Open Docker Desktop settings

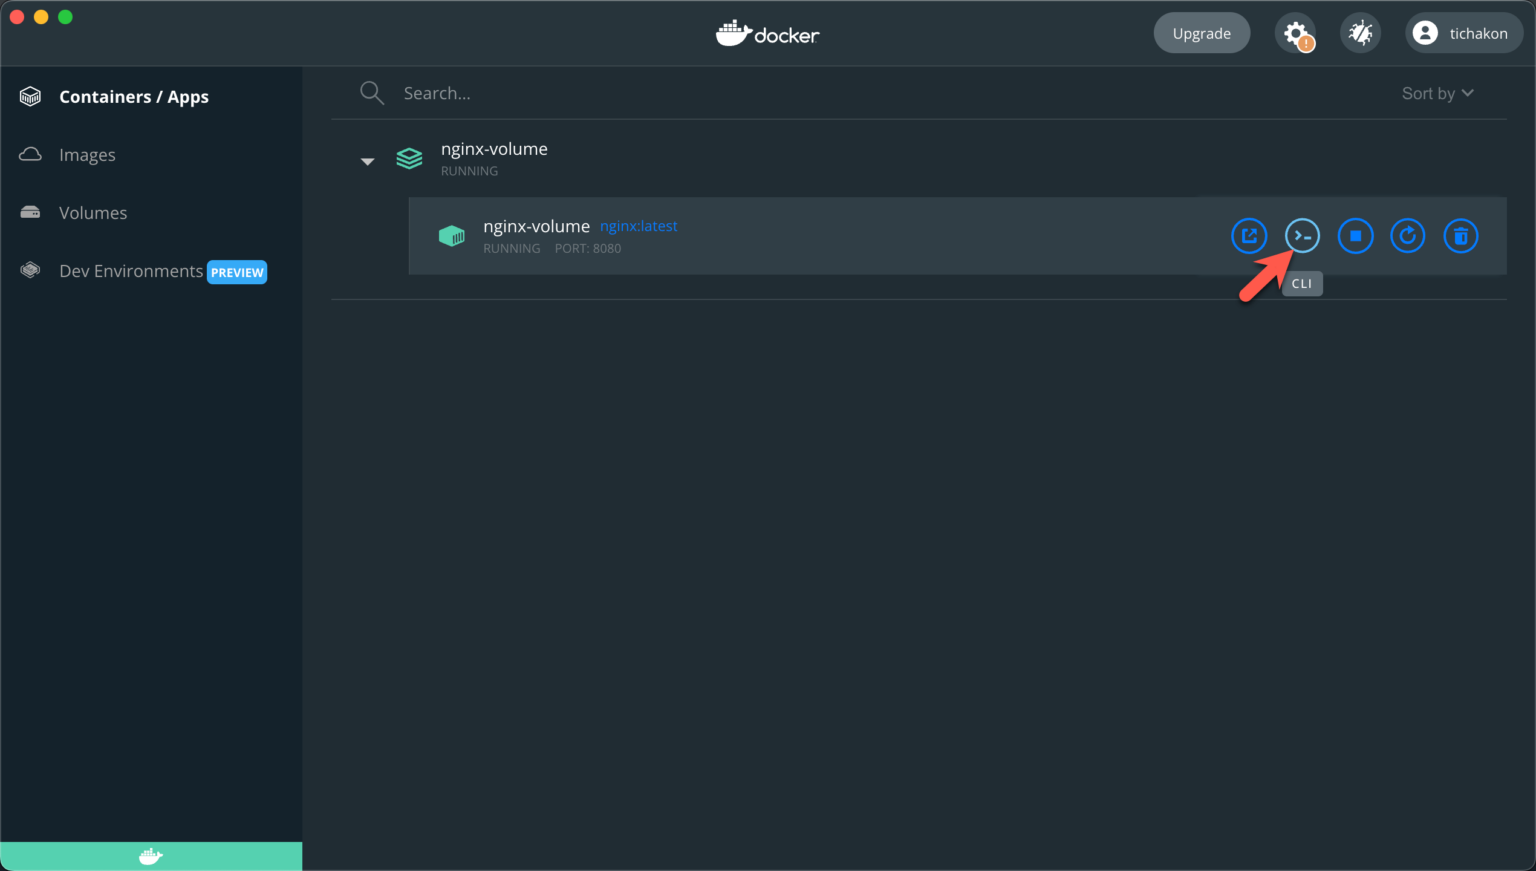(1295, 32)
